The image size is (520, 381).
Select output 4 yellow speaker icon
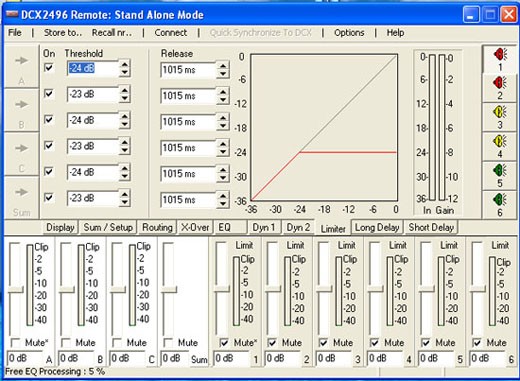click(x=499, y=141)
